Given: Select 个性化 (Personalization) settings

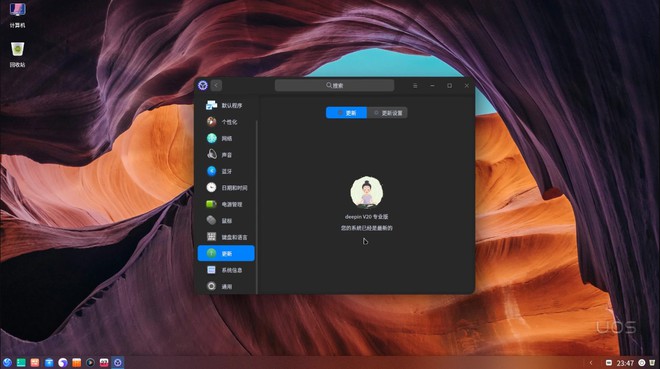Looking at the screenshot, I should click(x=226, y=122).
